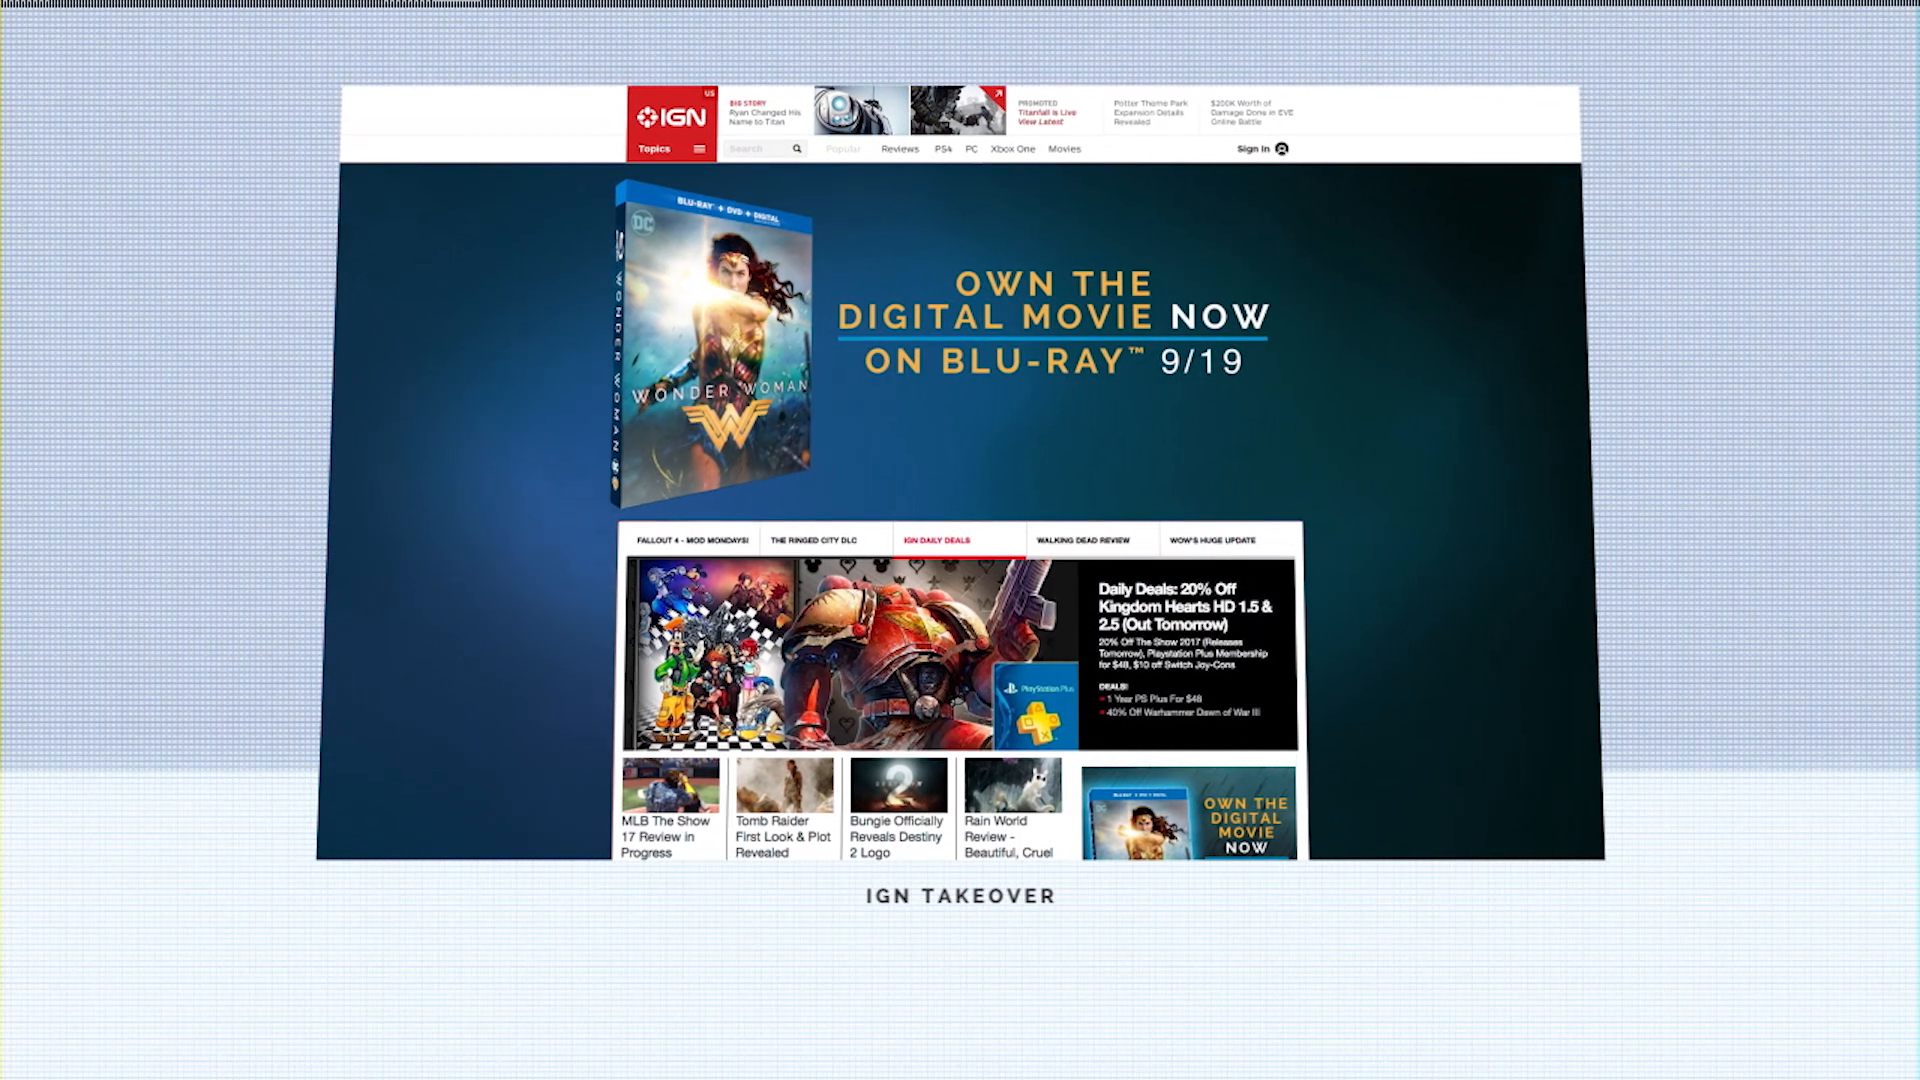Click the Titanfall mech thumbnail in header
This screenshot has height=1080, width=1920.
click(x=957, y=110)
